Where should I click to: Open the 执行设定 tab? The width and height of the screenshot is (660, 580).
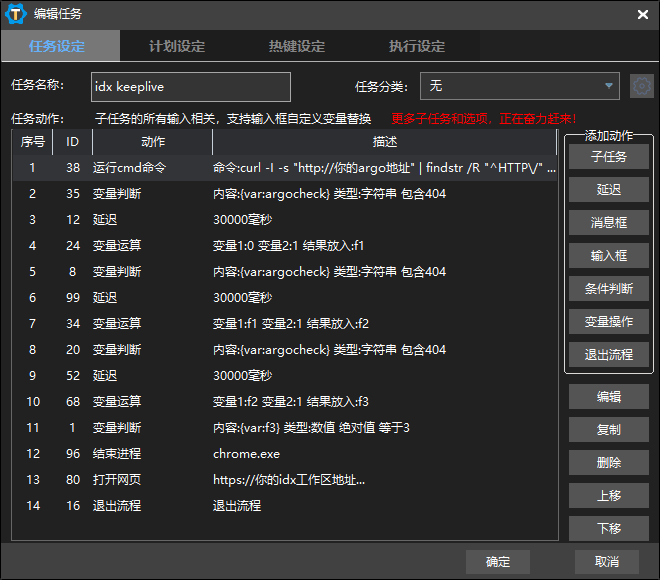(417, 47)
